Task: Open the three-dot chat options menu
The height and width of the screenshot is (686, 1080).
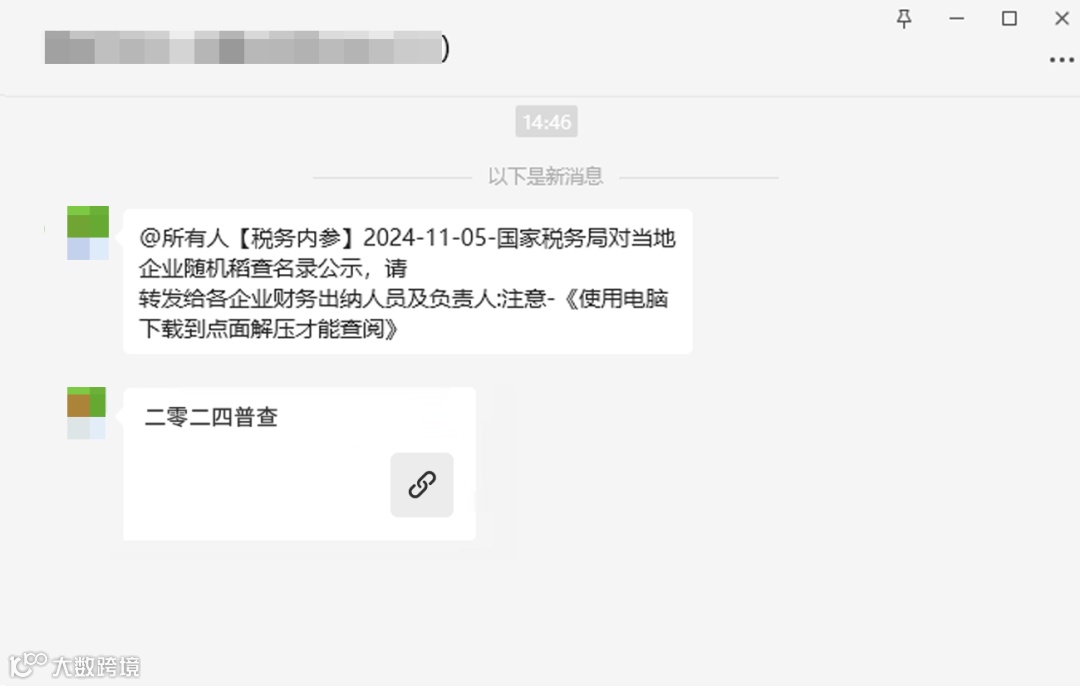Action: [1061, 60]
